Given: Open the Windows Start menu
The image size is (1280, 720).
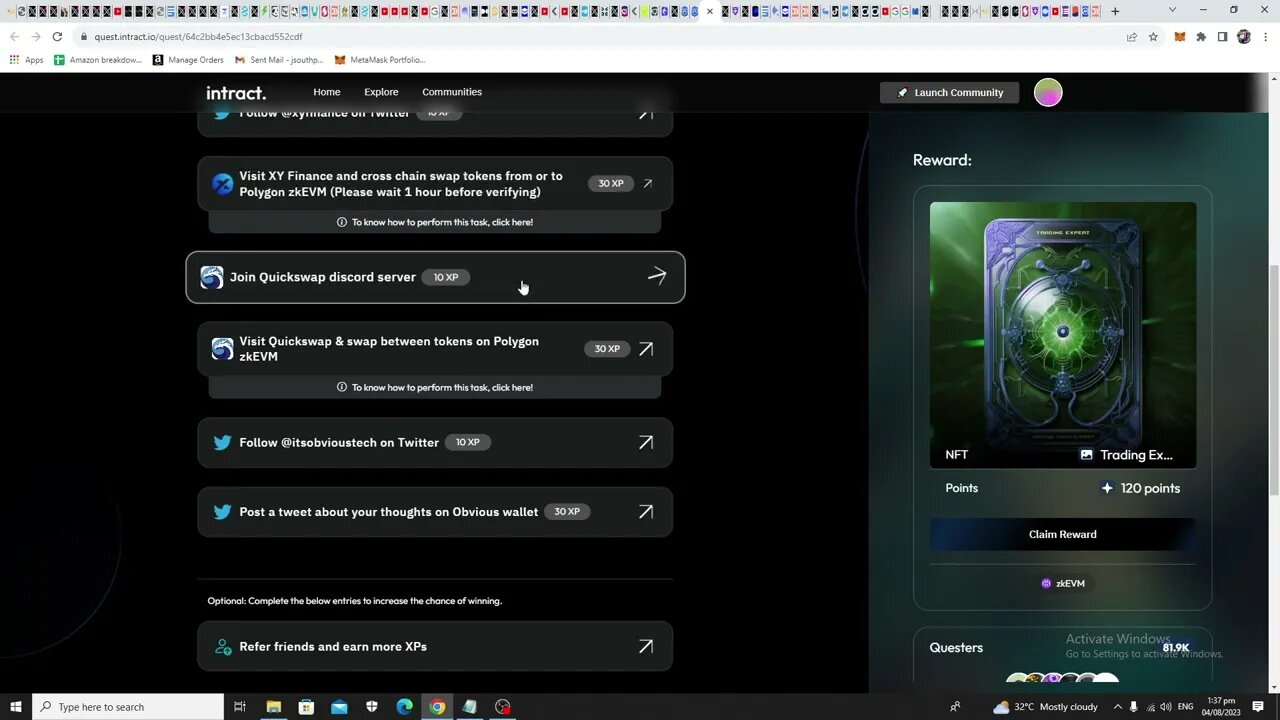Looking at the screenshot, I should pyautogui.click(x=16, y=707).
